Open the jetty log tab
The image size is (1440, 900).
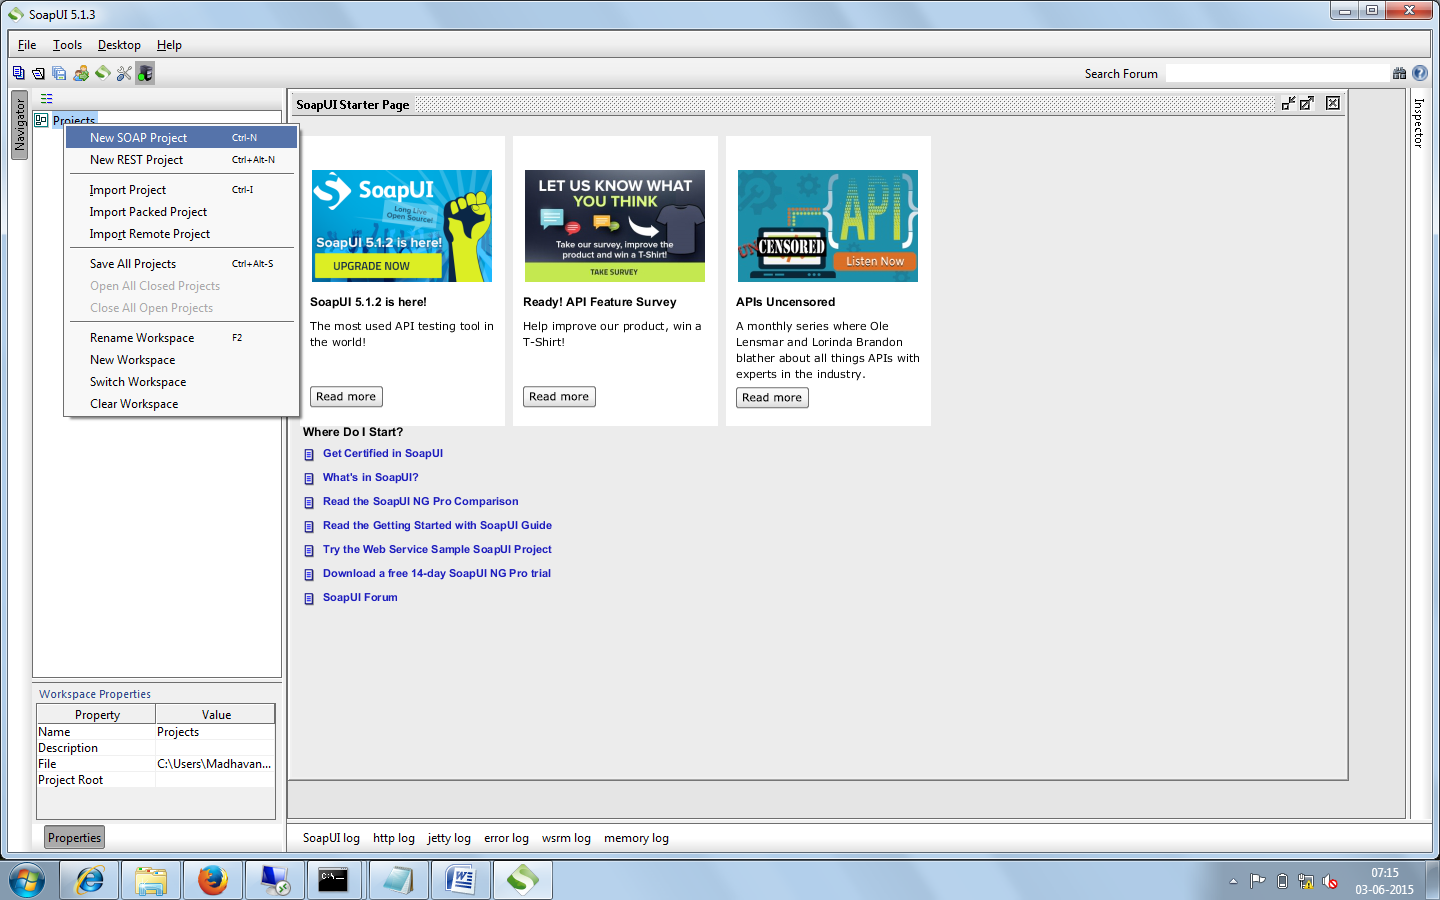click(449, 839)
